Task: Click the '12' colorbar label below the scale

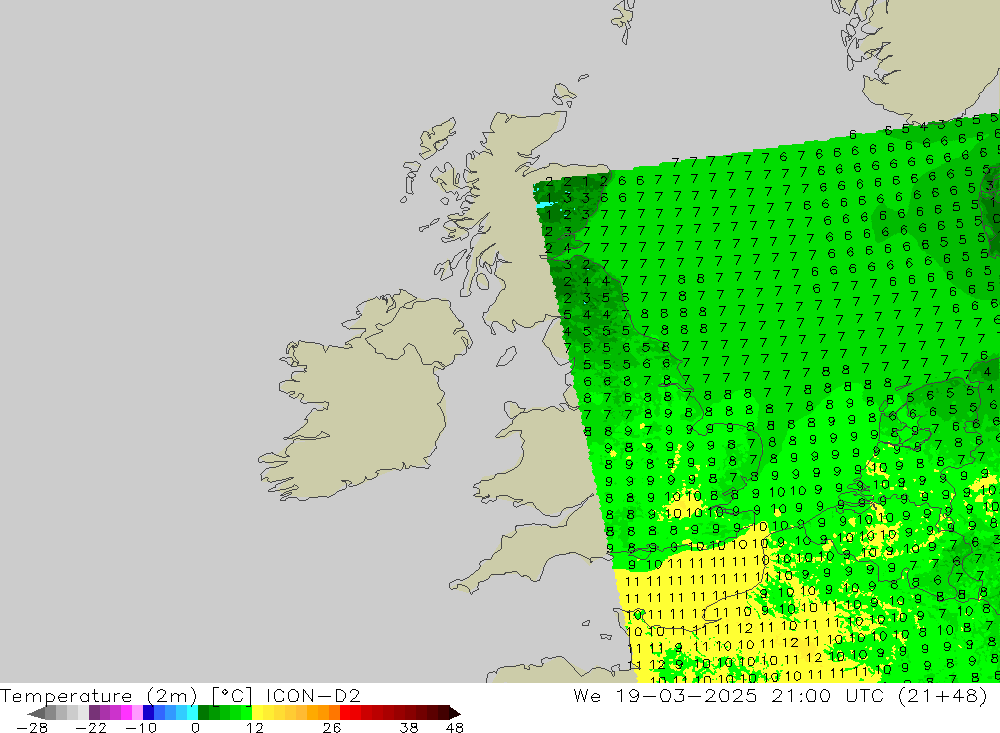Action: (254, 727)
